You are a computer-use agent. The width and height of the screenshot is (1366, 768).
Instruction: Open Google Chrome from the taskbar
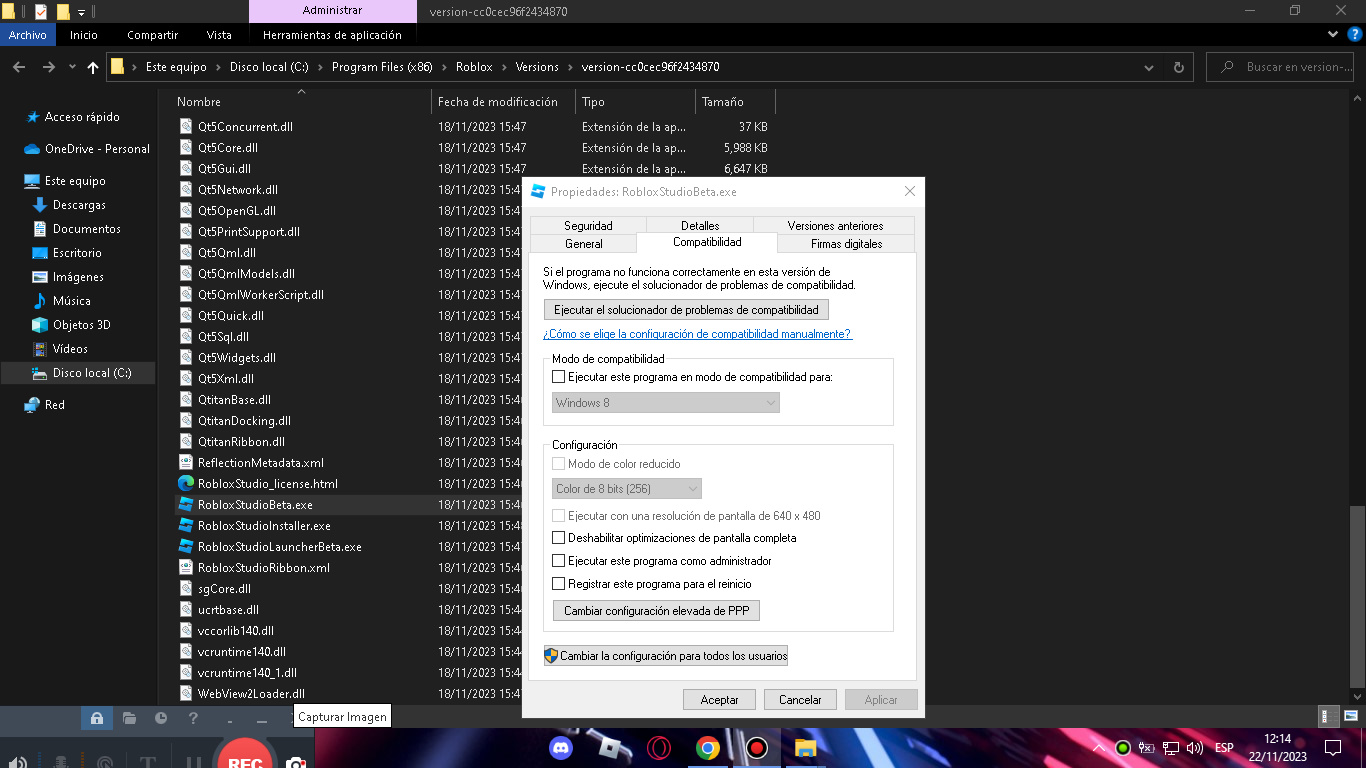(x=708, y=747)
